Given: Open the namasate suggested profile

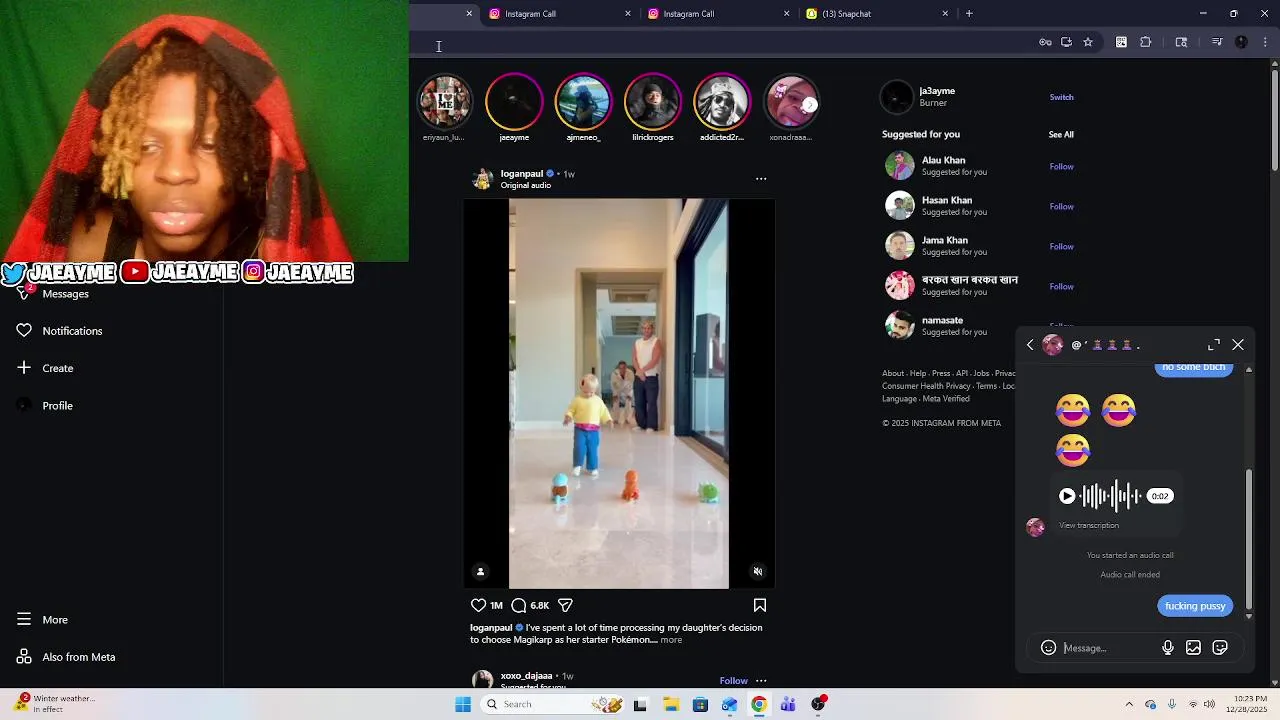Looking at the screenshot, I should pos(942,320).
